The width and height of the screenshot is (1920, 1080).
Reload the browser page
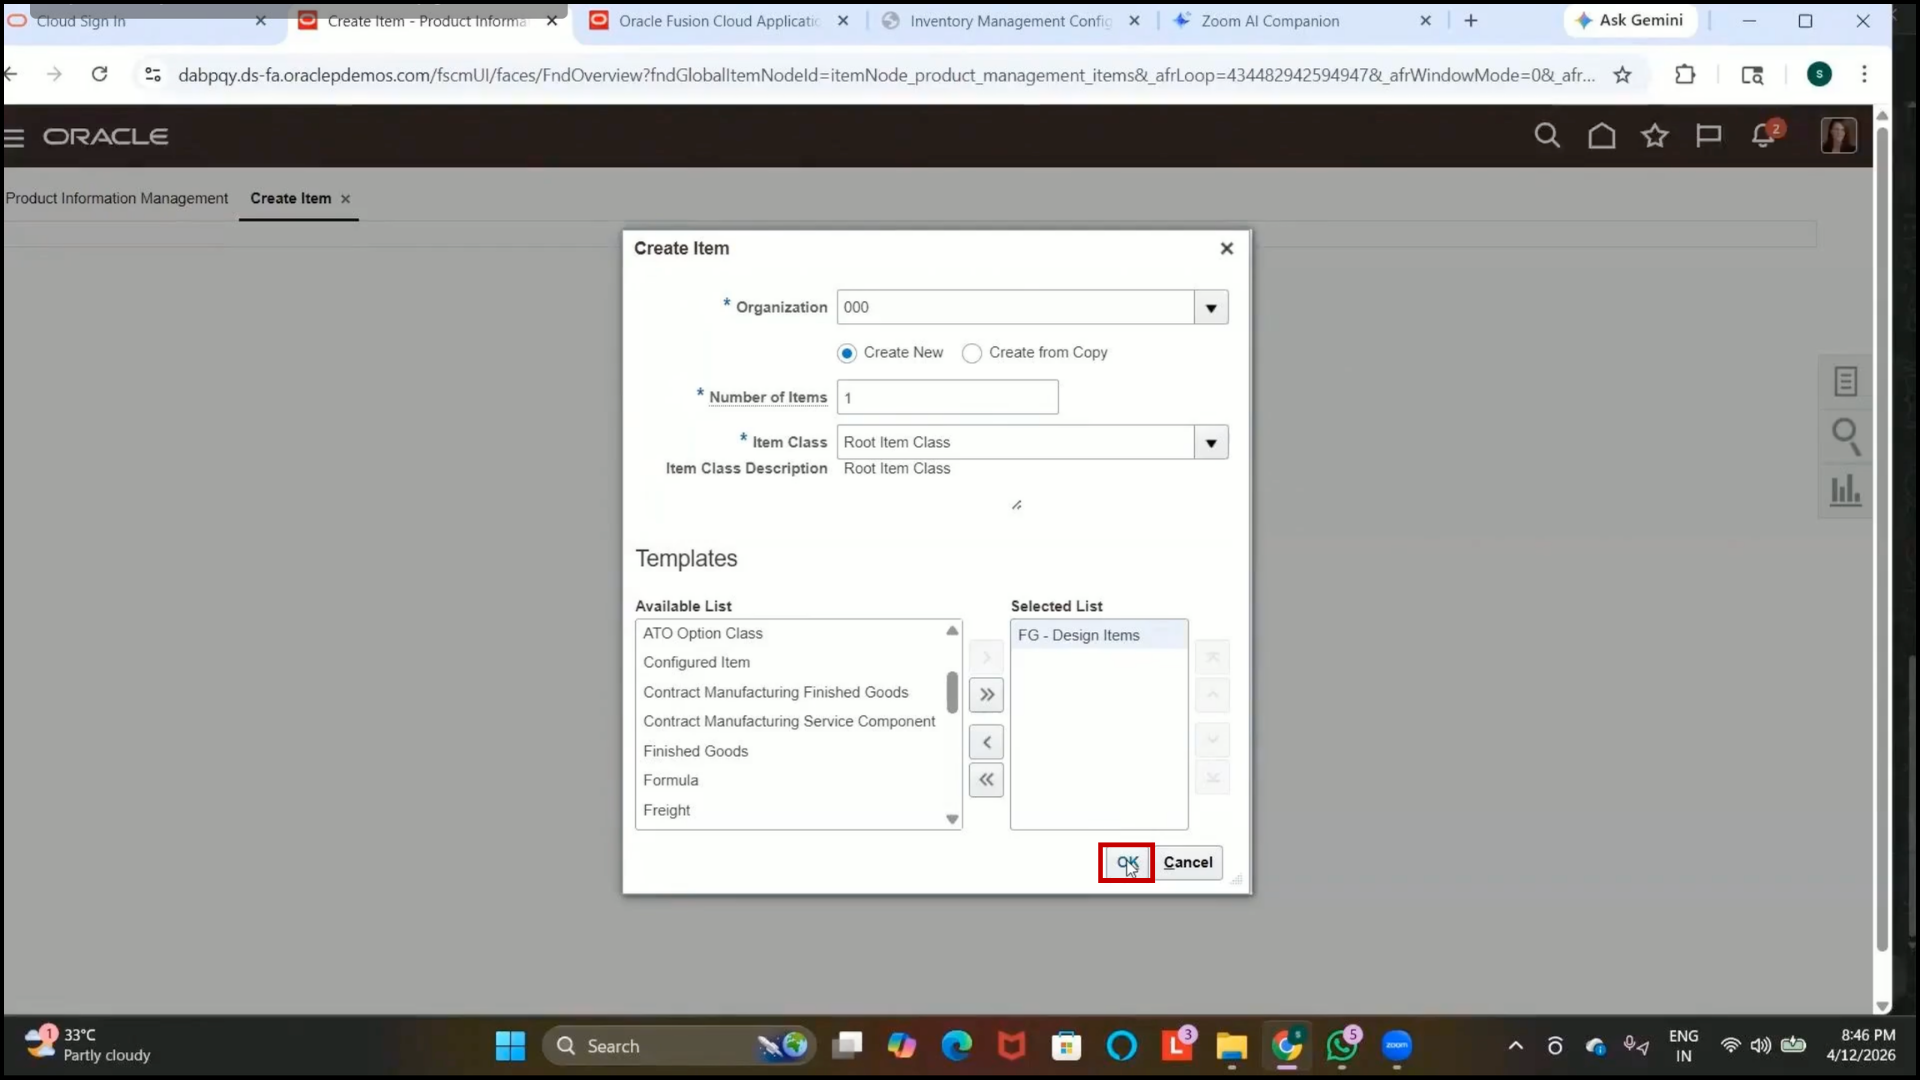[99, 74]
